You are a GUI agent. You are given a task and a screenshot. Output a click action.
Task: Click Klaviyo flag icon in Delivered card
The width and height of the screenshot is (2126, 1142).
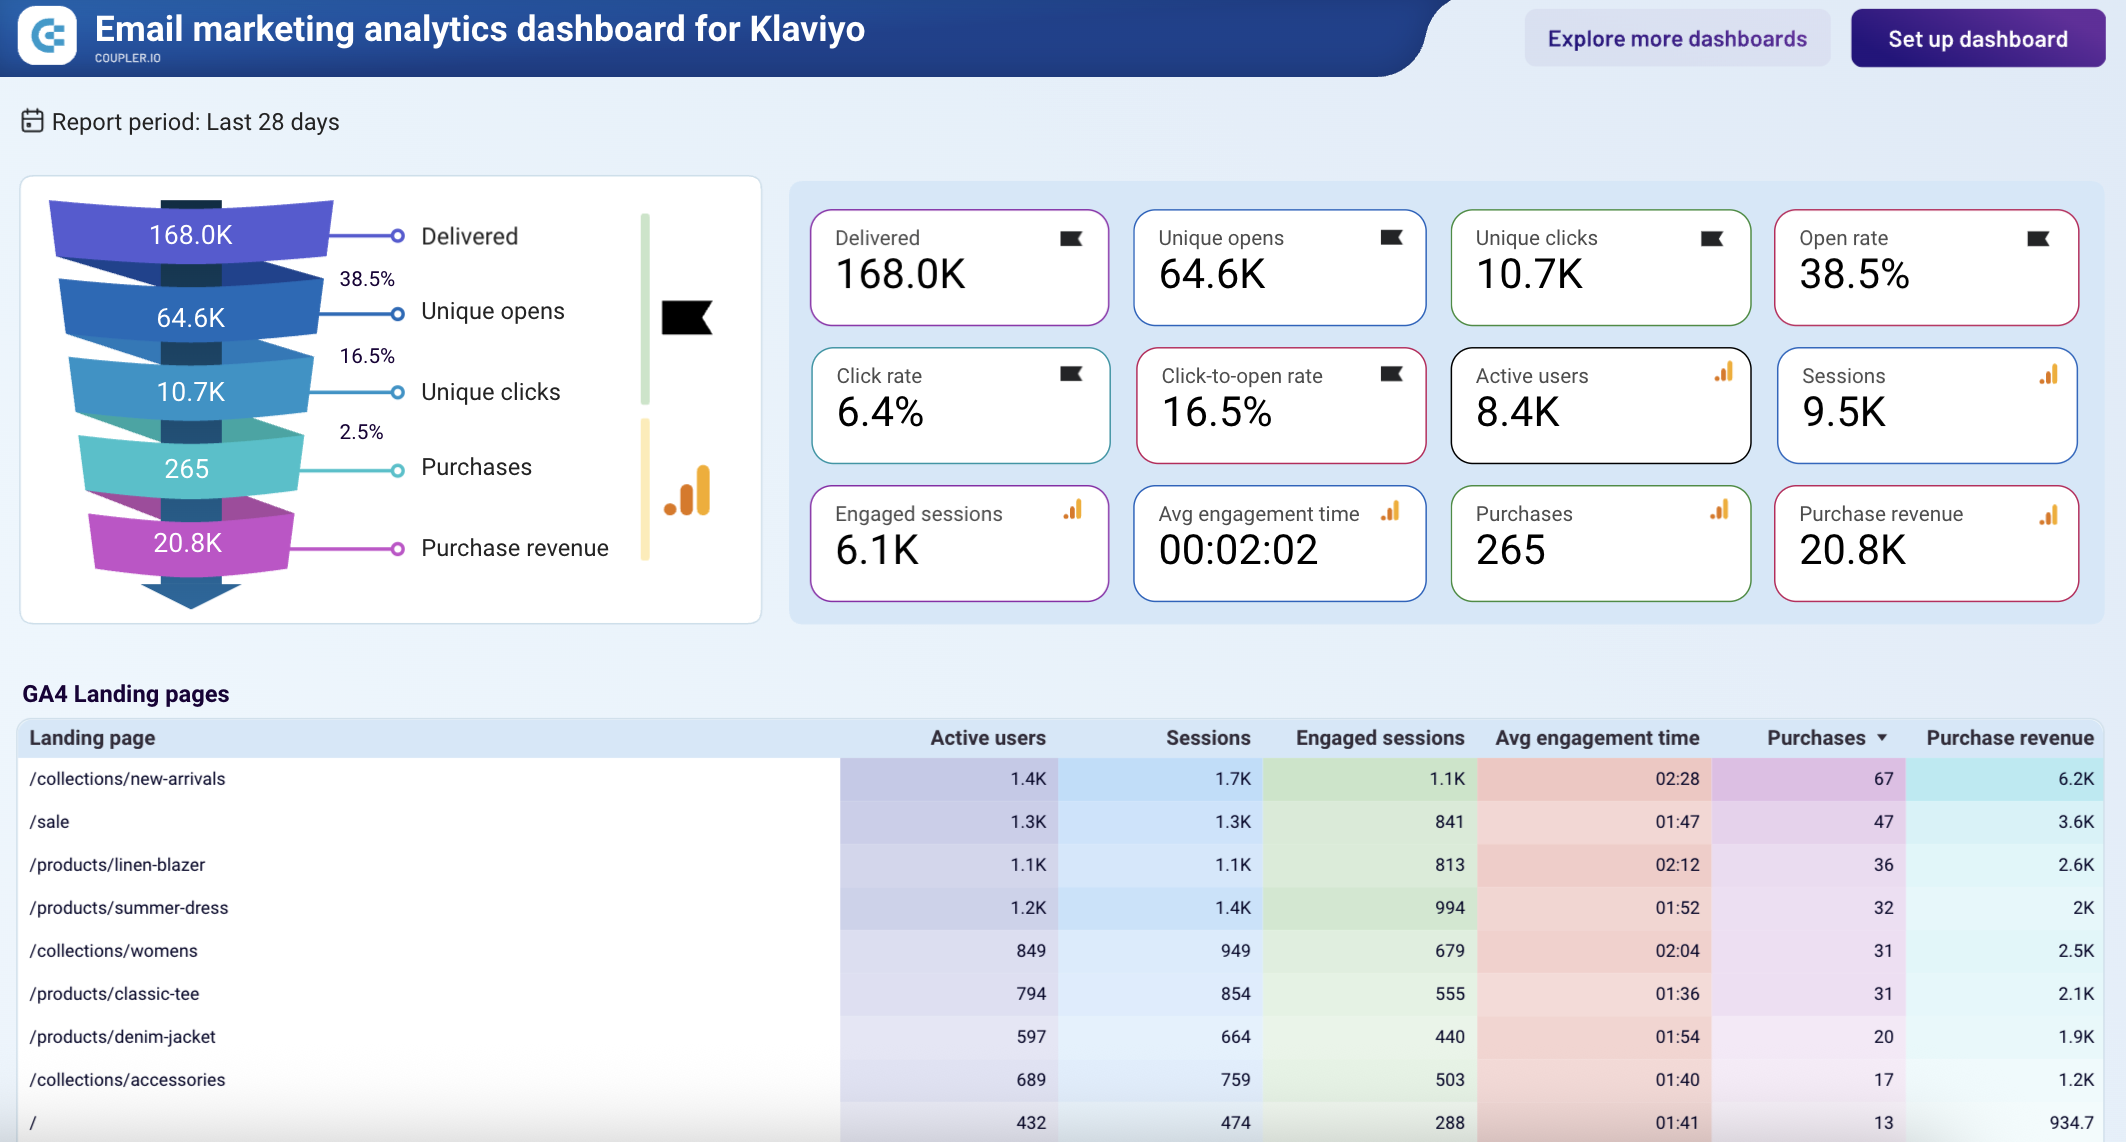1071,238
